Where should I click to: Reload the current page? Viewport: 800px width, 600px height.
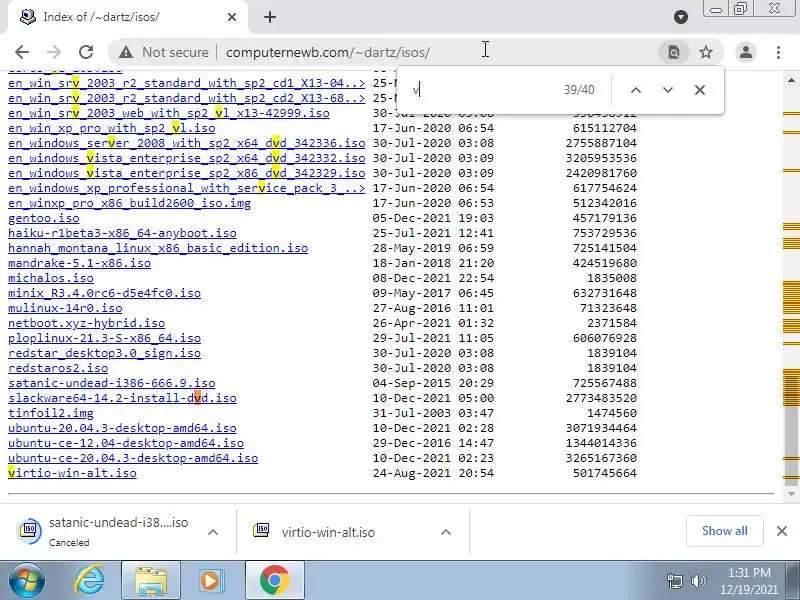[86, 52]
